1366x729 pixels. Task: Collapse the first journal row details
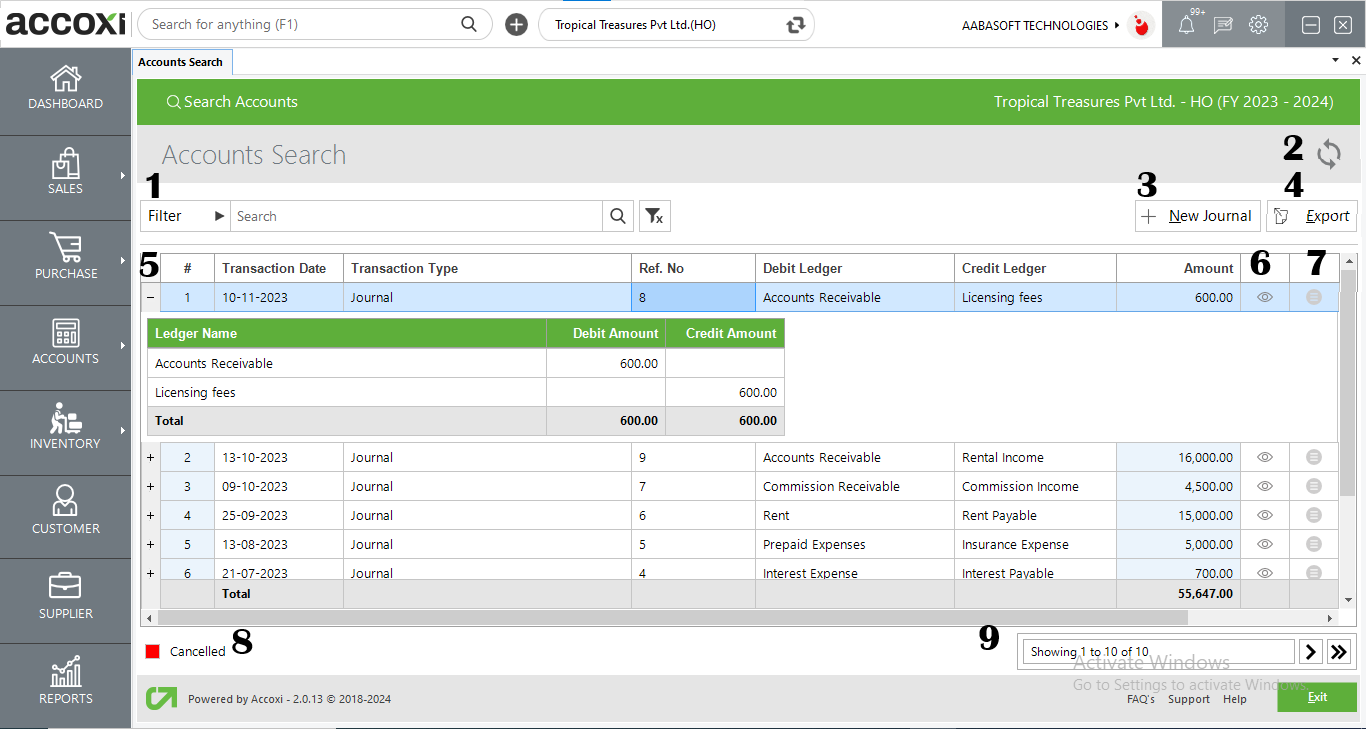[150, 297]
